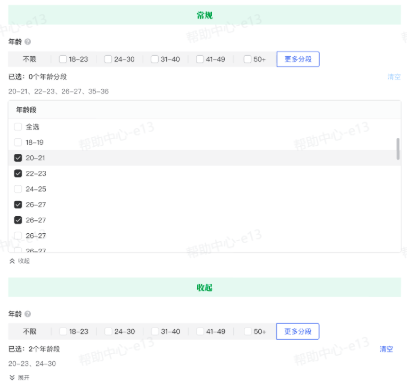The width and height of the screenshot is (407, 383).
Task: Click the 年龄段 list header
Action: point(205,110)
